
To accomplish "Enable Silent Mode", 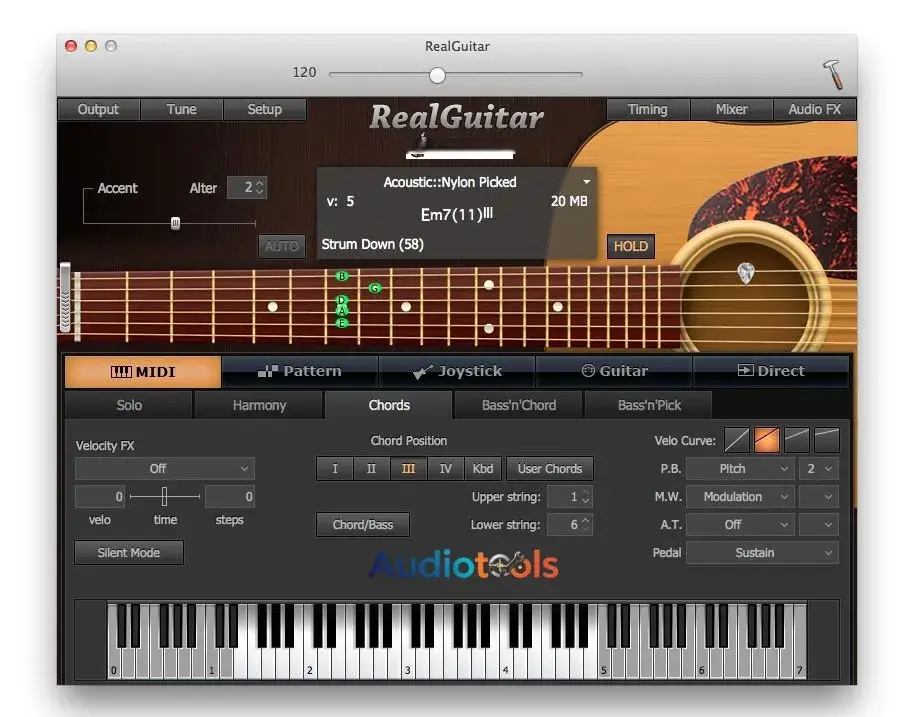I will tap(128, 552).
